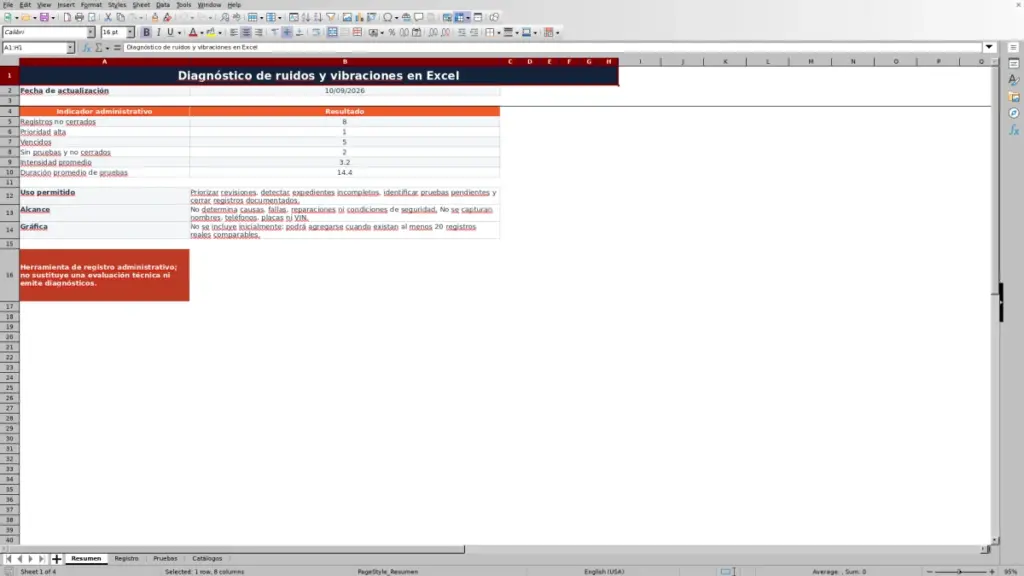Toggle Align Top vertical alignment
The height and width of the screenshot is (576, 1024).
pos(275,33)
